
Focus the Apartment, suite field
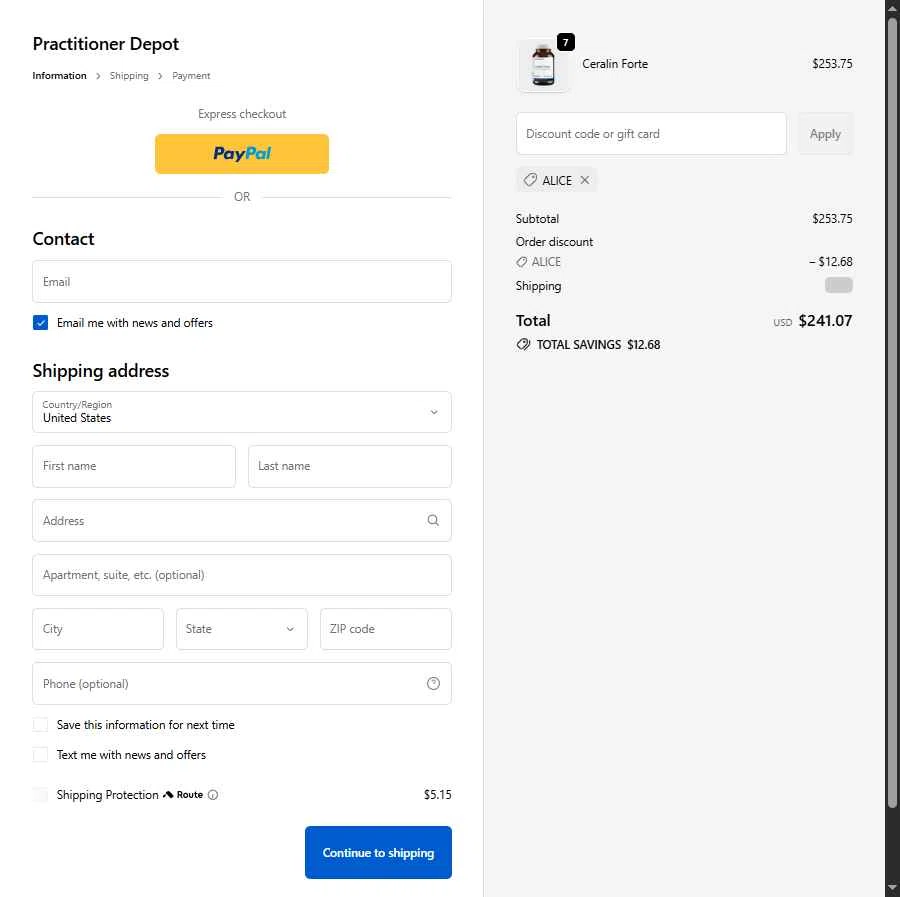(x=242, y=575)
